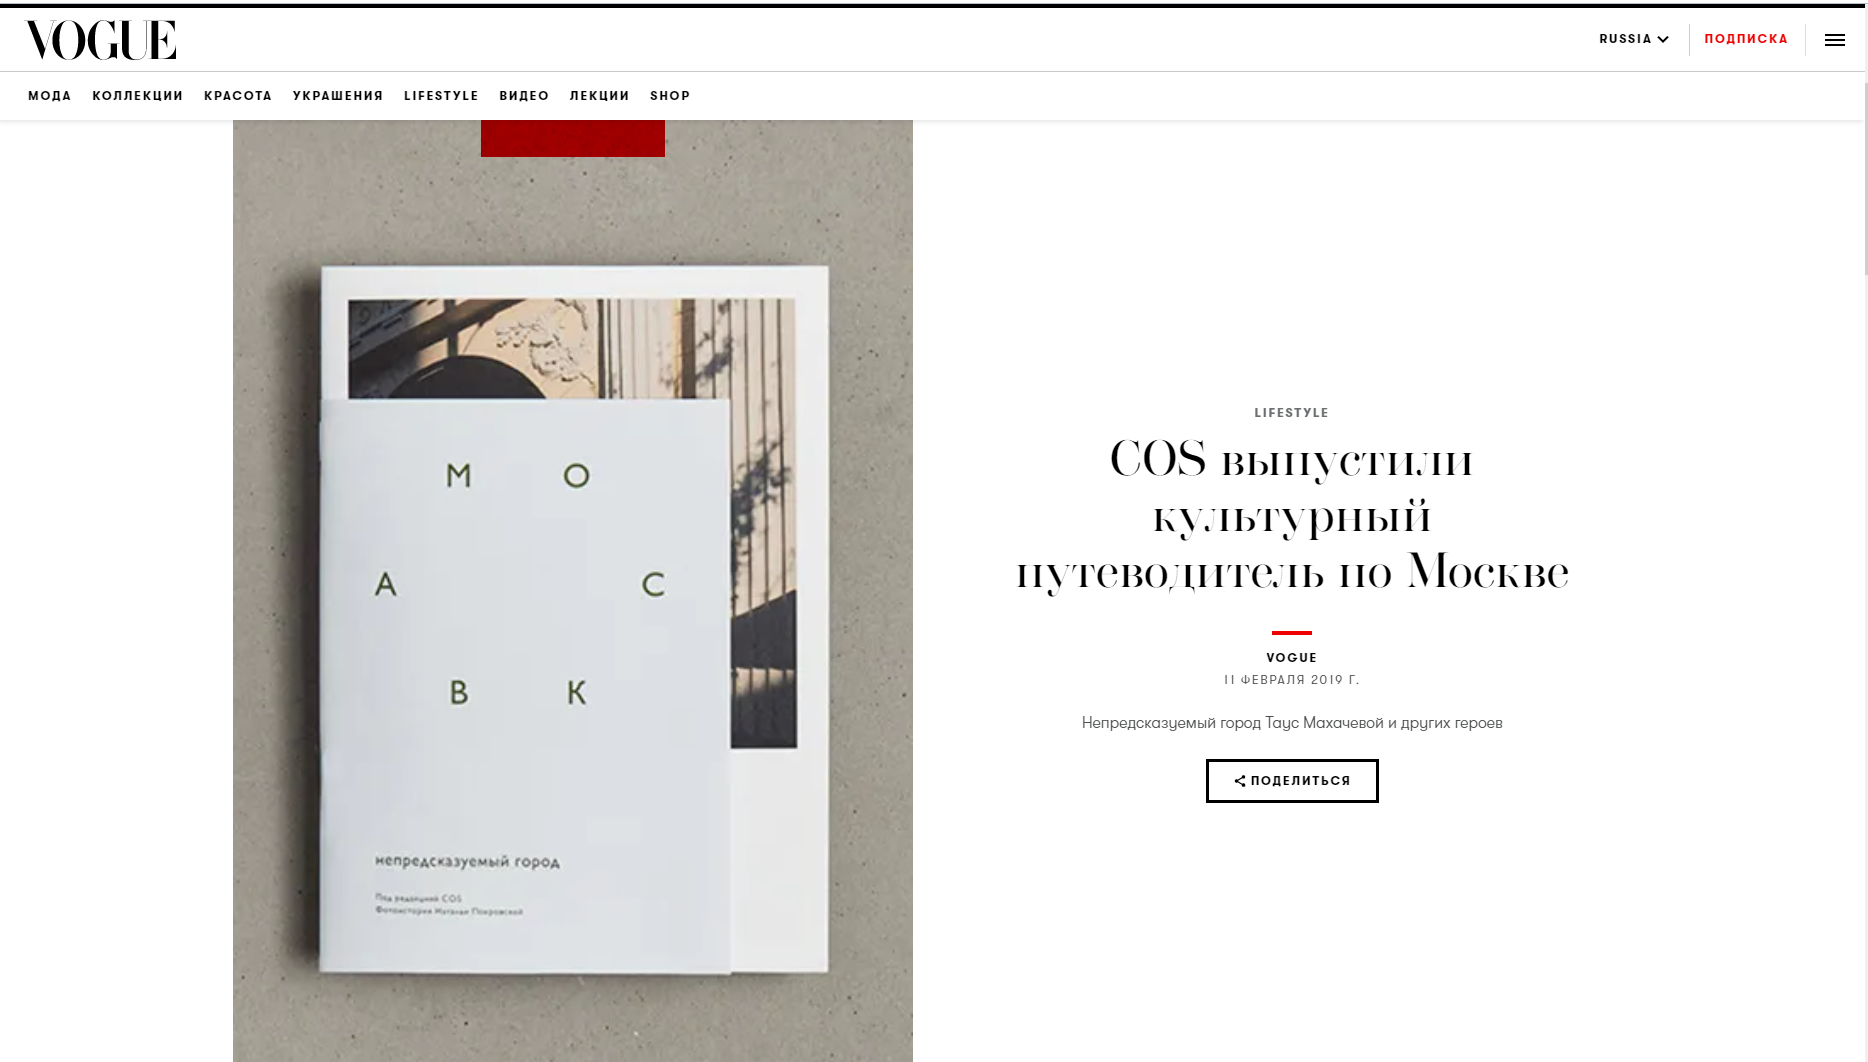
Task: Open the Shop menu item
Action: (x=670, y=96)
